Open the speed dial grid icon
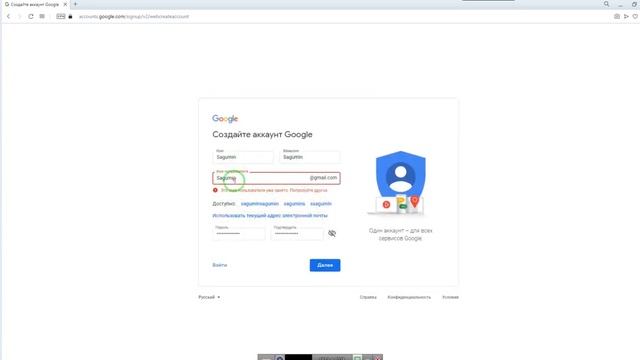 [x=42, y=16]
